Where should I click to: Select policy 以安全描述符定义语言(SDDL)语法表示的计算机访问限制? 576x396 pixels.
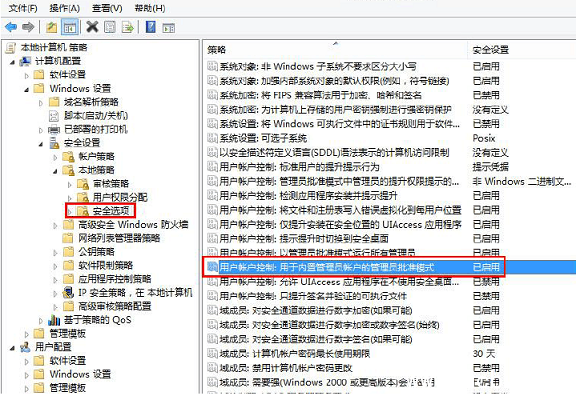334,152
